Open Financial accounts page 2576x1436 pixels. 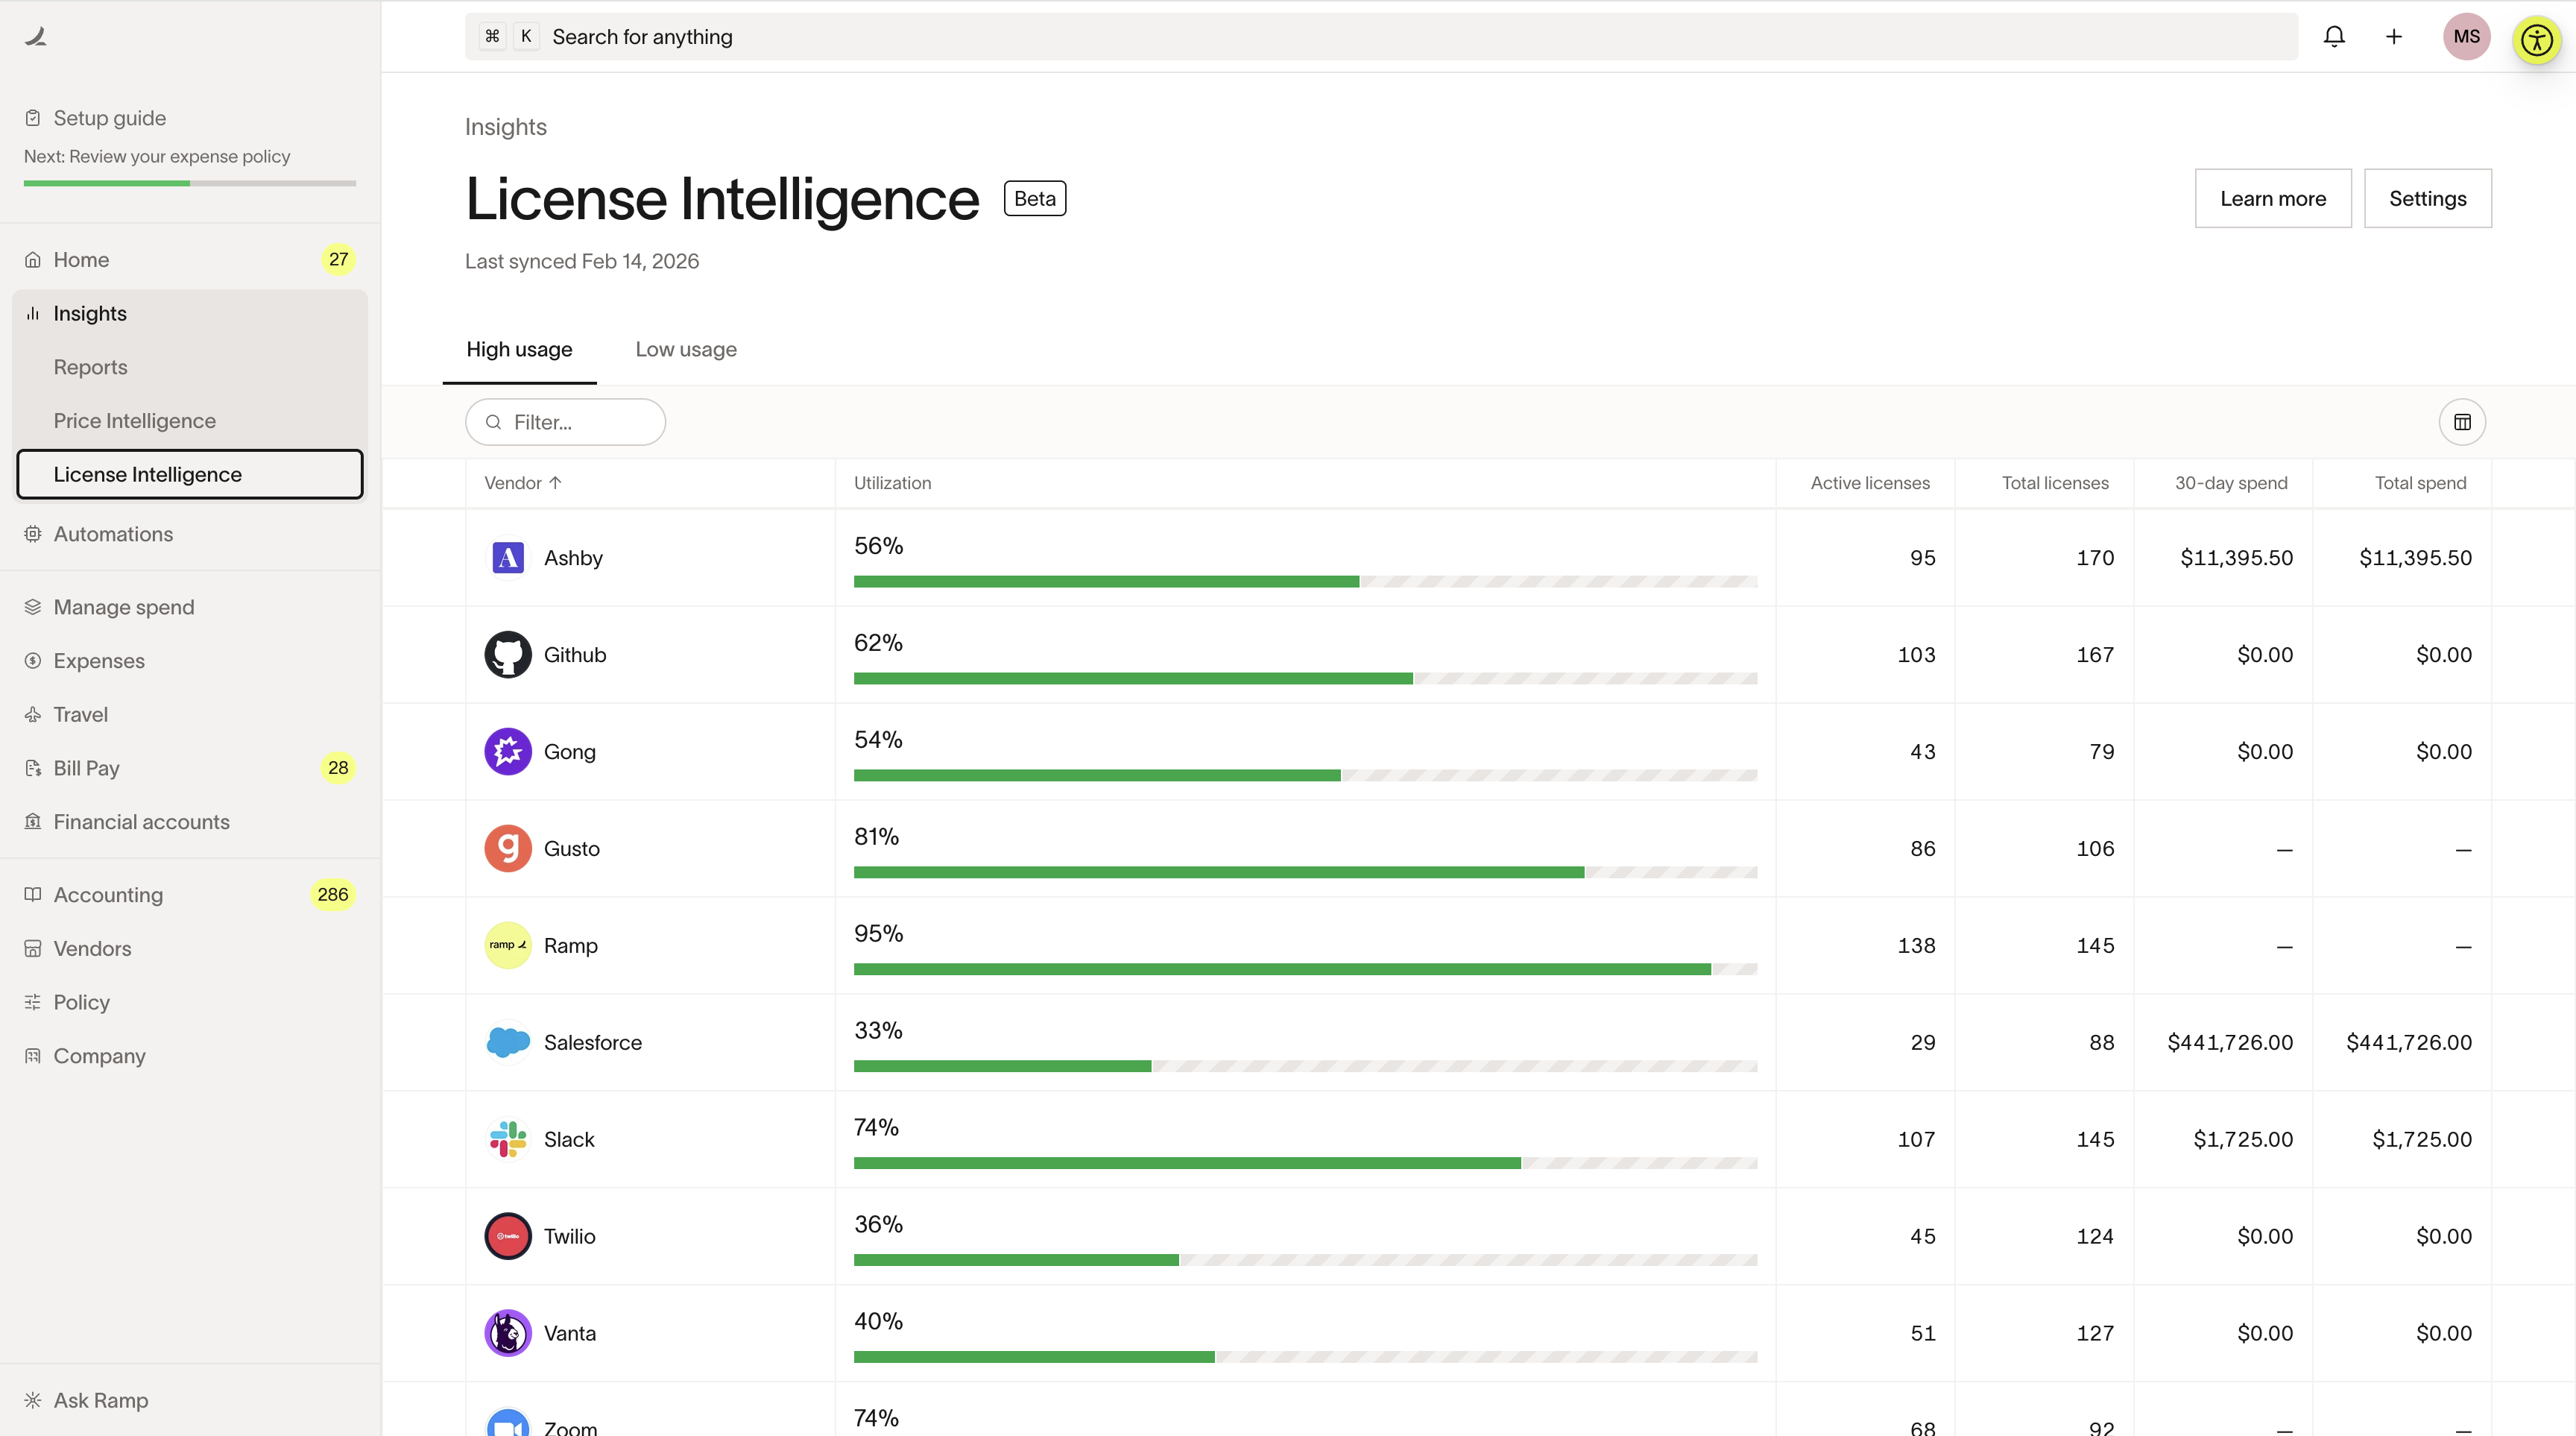[141, 822]
